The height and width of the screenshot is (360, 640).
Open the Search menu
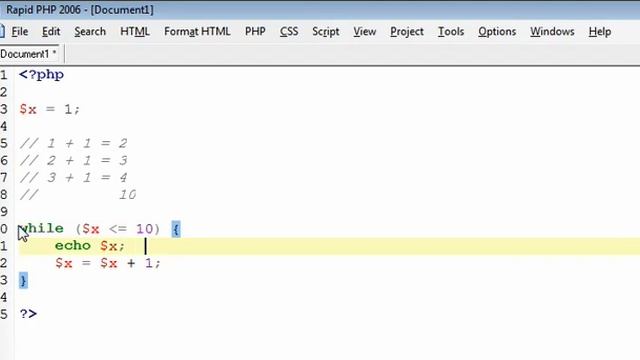click(90, 32)
